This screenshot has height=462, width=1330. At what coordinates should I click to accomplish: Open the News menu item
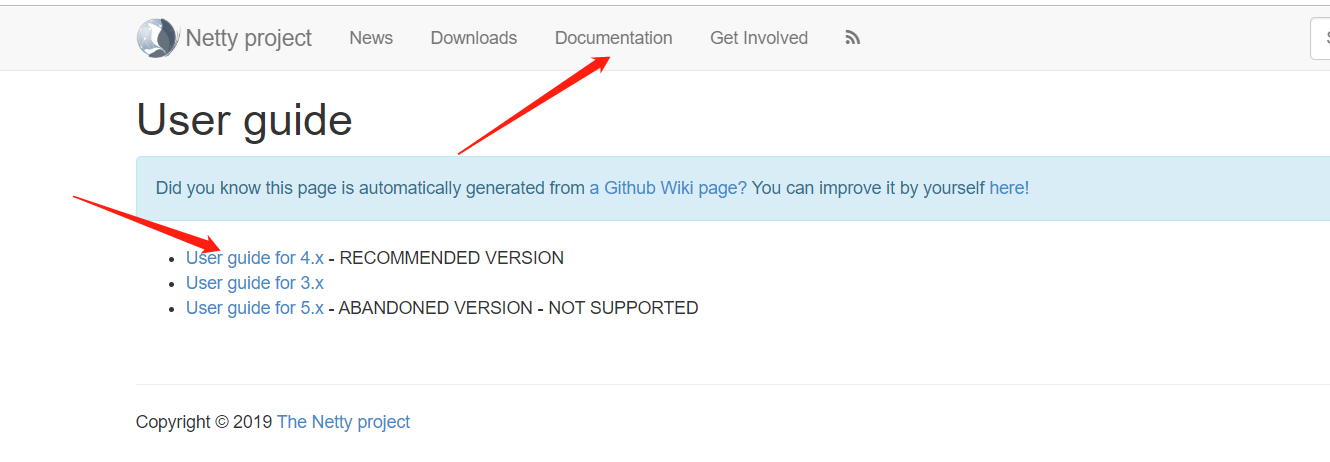click(371, 38)
